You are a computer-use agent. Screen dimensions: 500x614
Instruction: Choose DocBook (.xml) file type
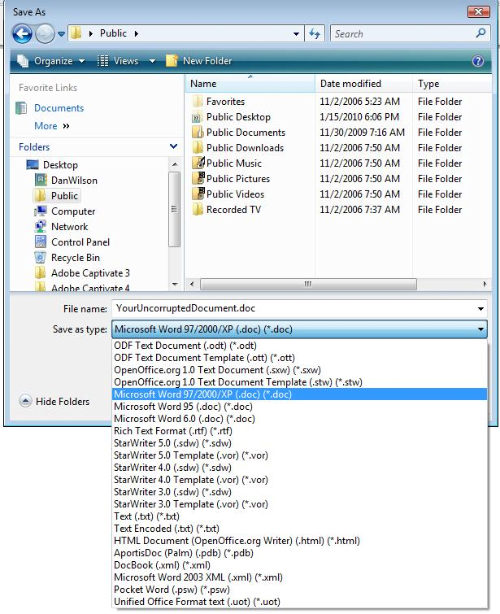300,565
